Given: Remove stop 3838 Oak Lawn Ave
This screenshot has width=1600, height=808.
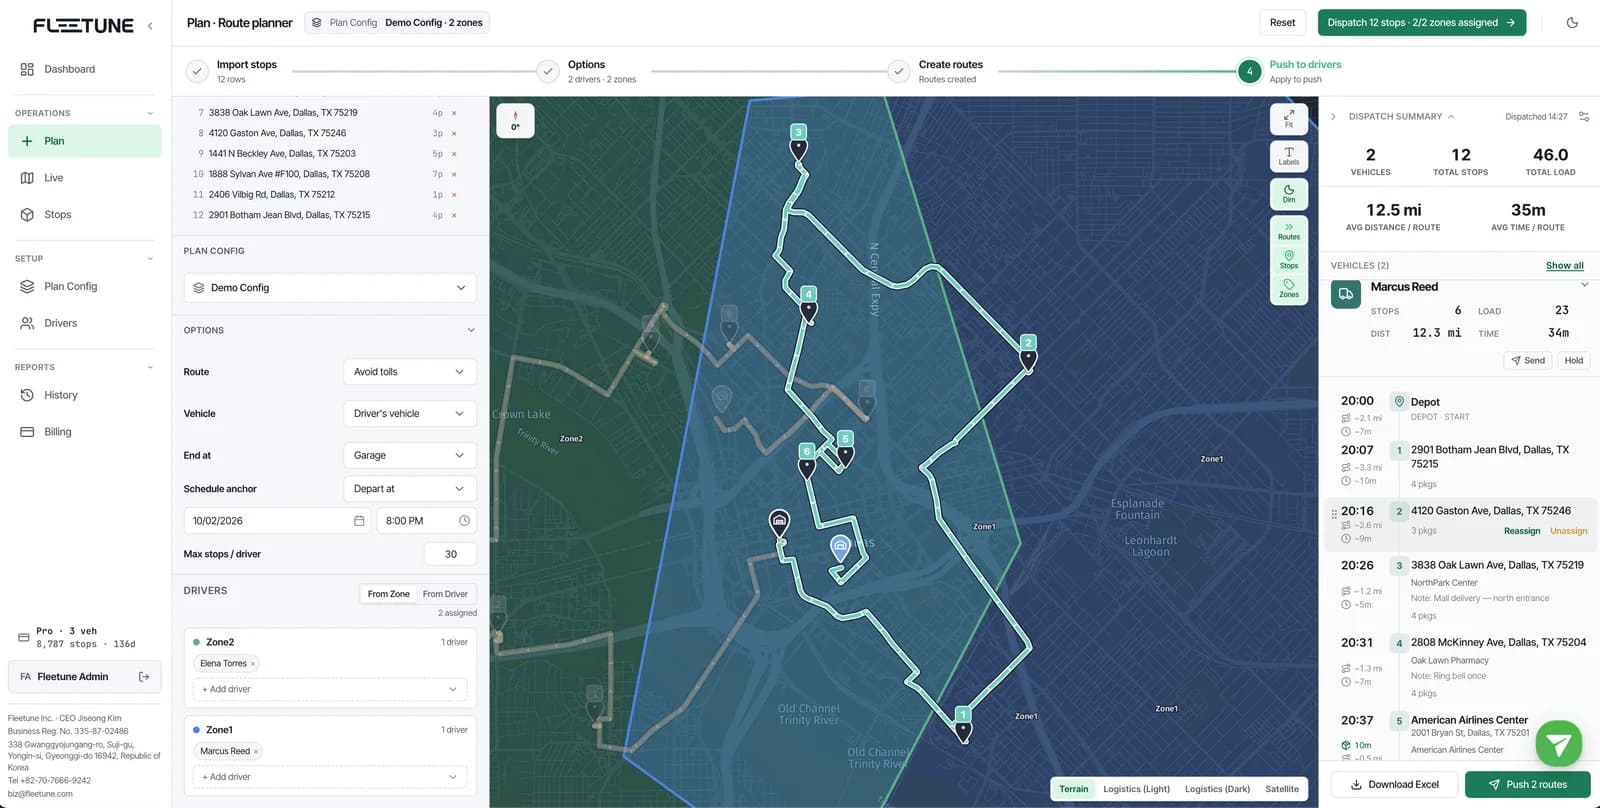Looking at the screenshot, I should tap(454, 113).
